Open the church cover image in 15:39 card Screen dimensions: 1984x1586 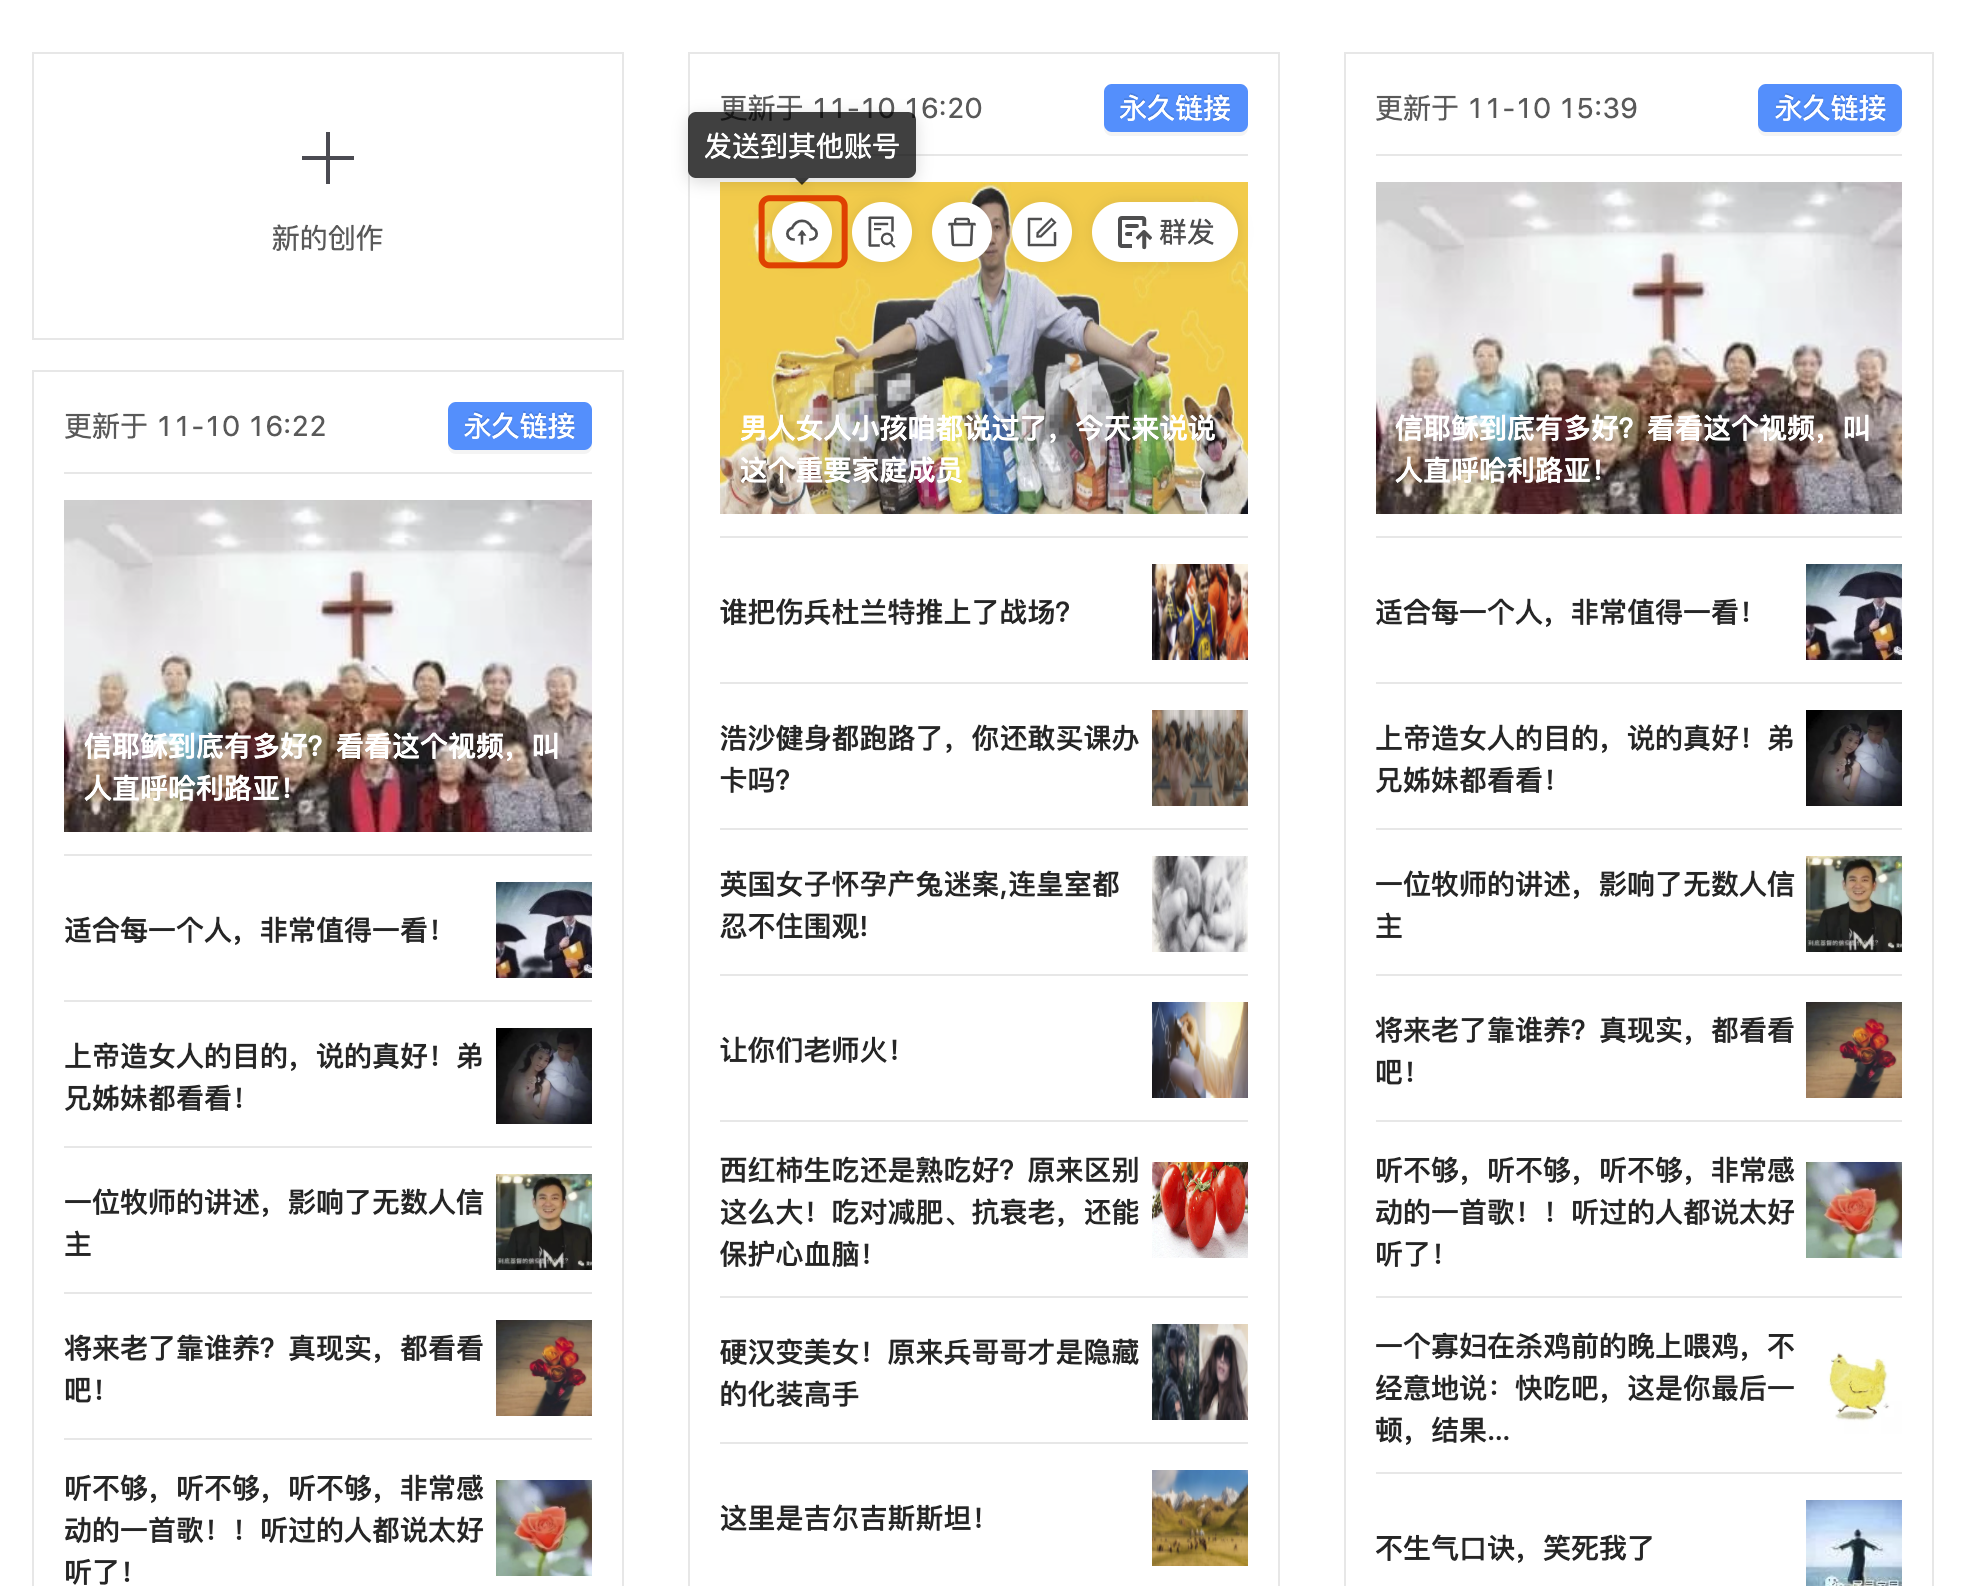pos(1639,348)
